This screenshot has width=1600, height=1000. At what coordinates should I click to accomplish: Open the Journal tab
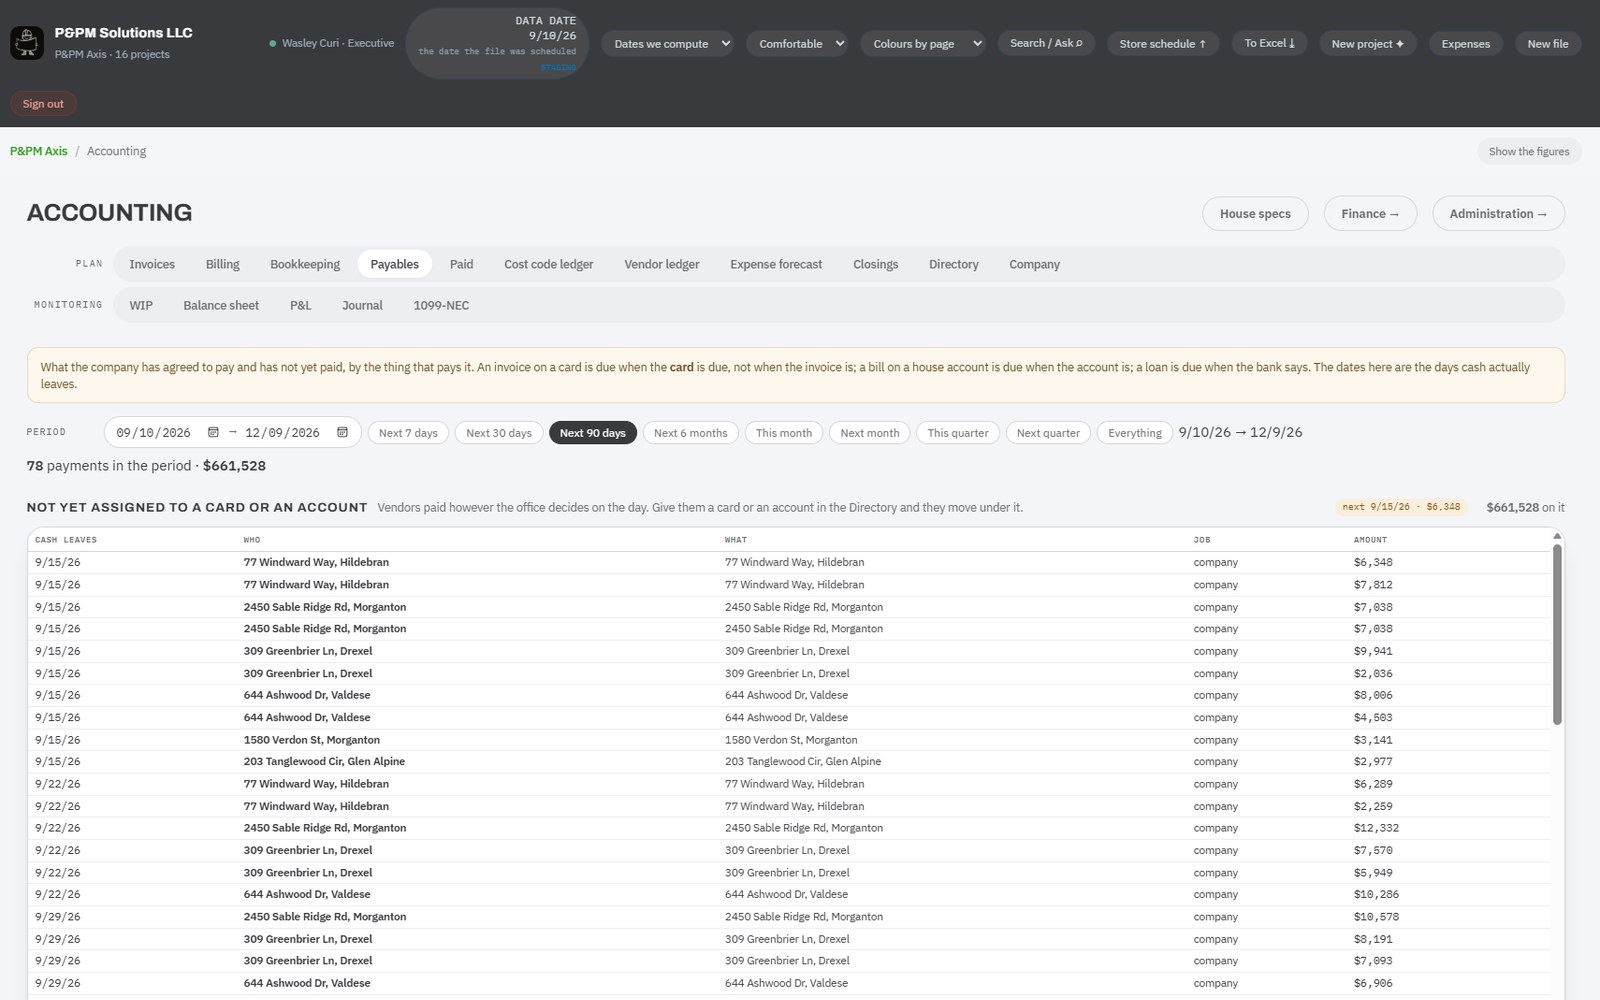tap(362, 305)
